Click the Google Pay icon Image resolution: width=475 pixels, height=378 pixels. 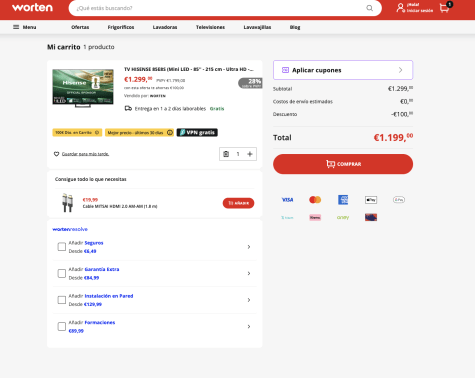(x=399, y=200)
